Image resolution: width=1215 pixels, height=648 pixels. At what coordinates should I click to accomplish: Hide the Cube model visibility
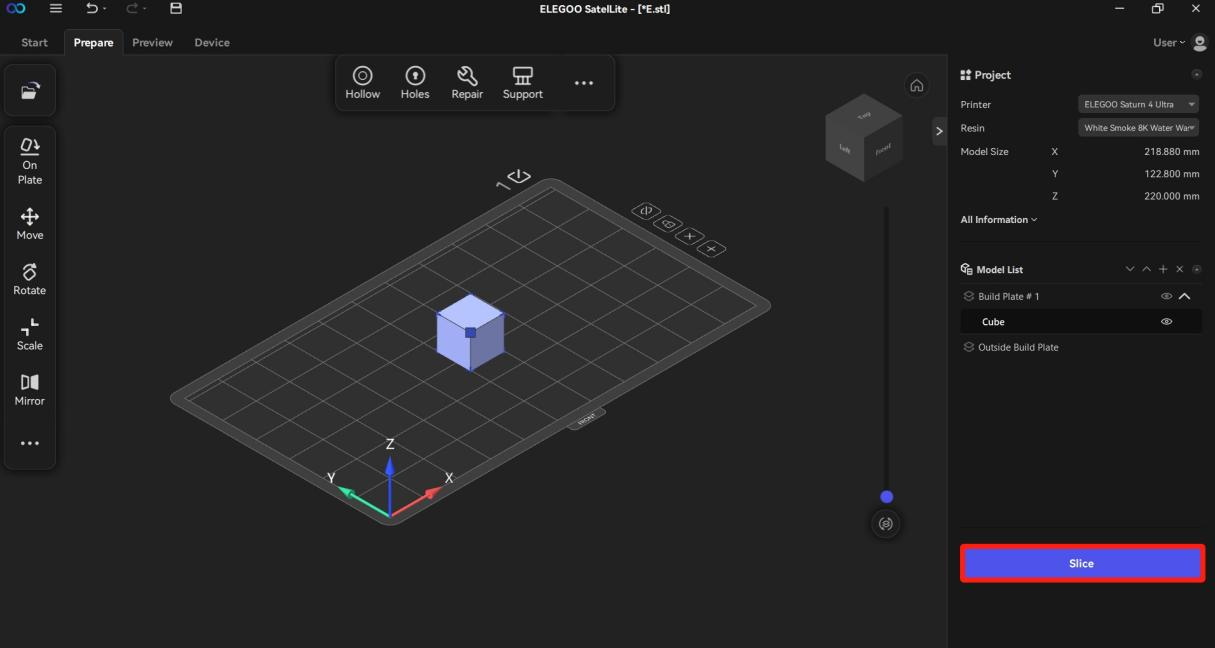[1166, 322]
